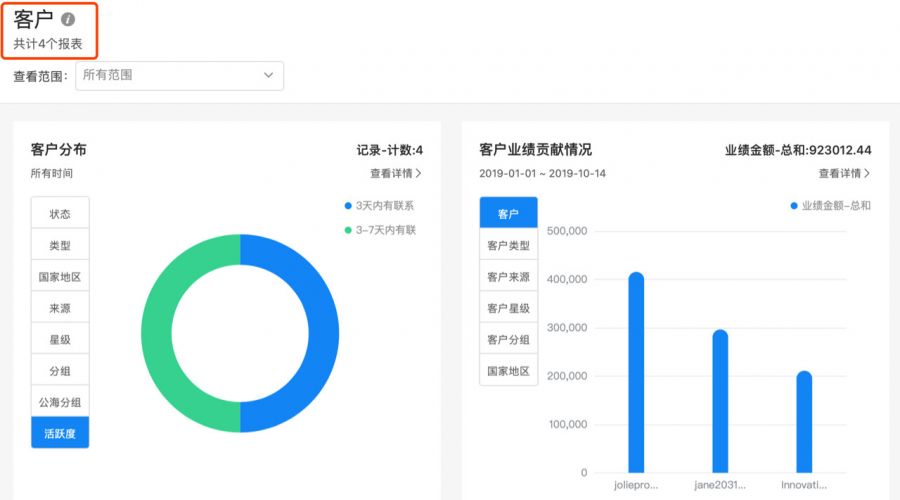Toggle the 3-7天内有联 legend item
The image size is (900, 500).
(x=379, y=230)
